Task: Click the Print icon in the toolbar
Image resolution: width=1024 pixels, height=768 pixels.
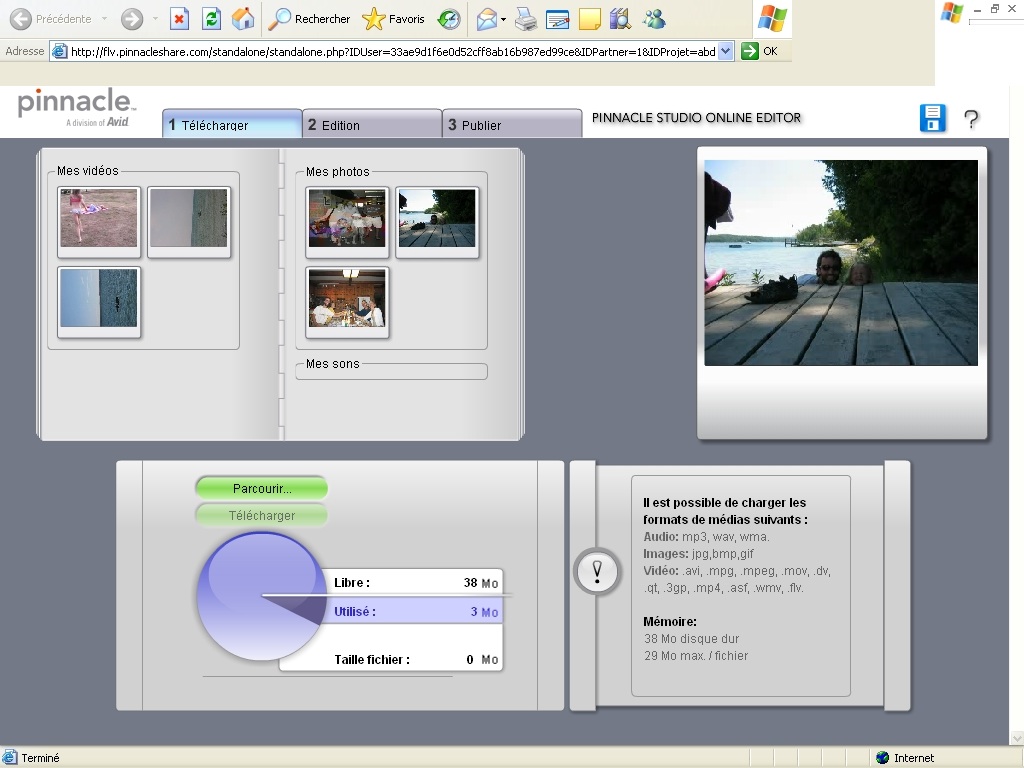Action: (x=526, y=19)
